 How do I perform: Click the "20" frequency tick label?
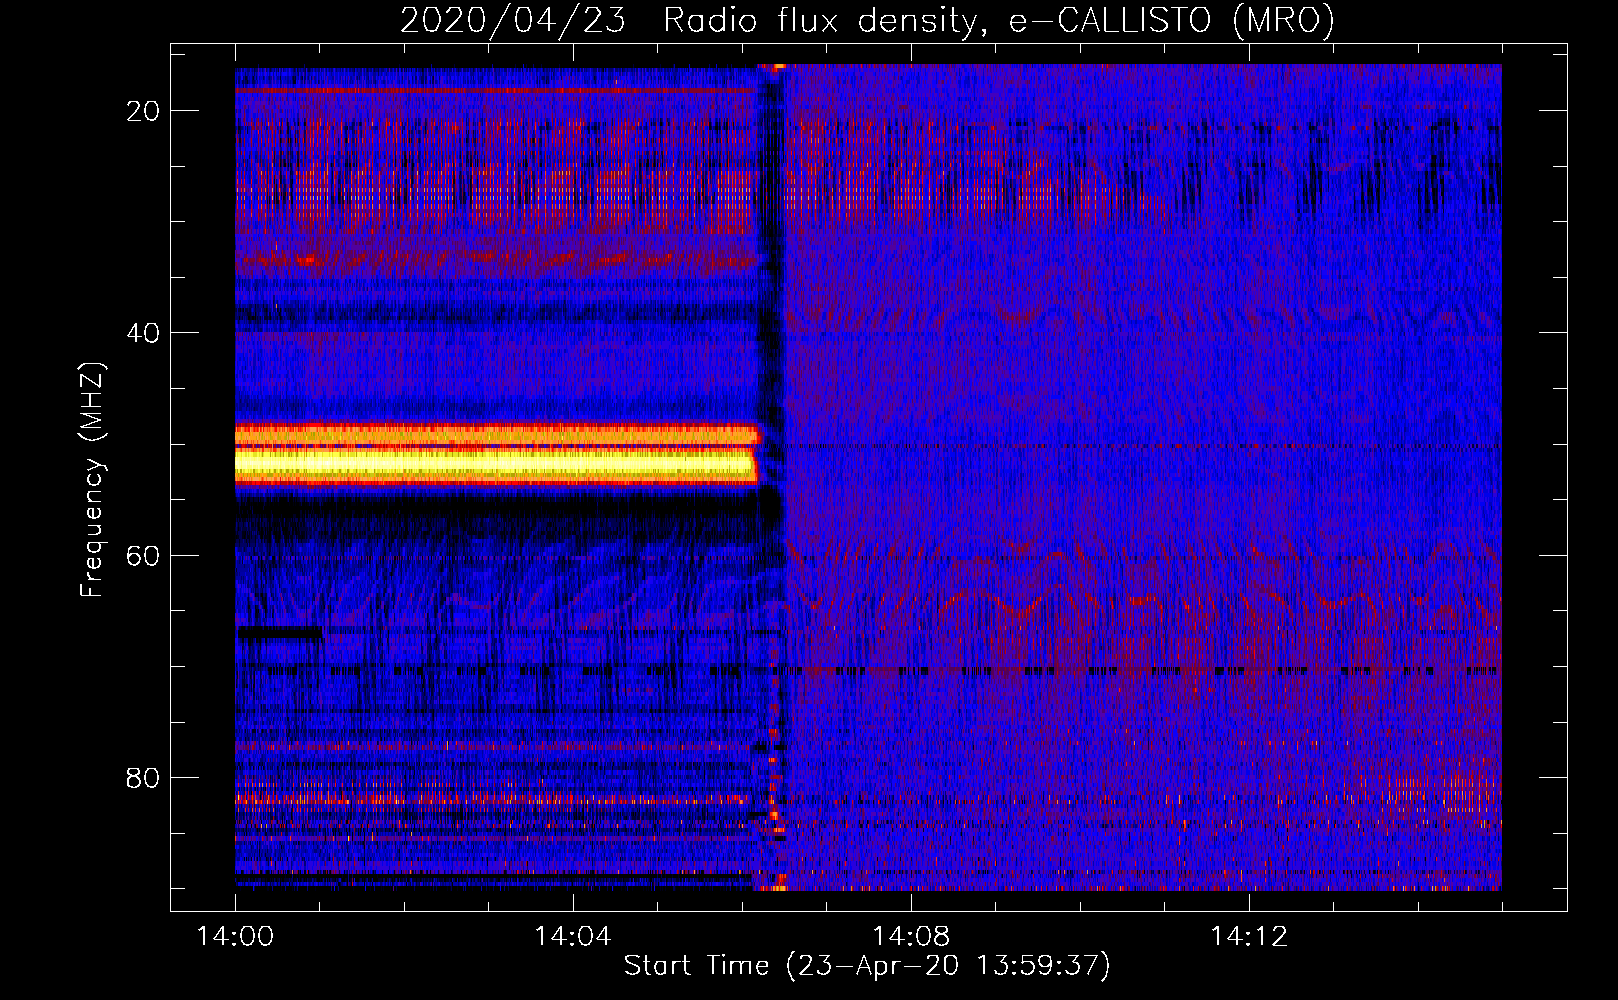143,111
